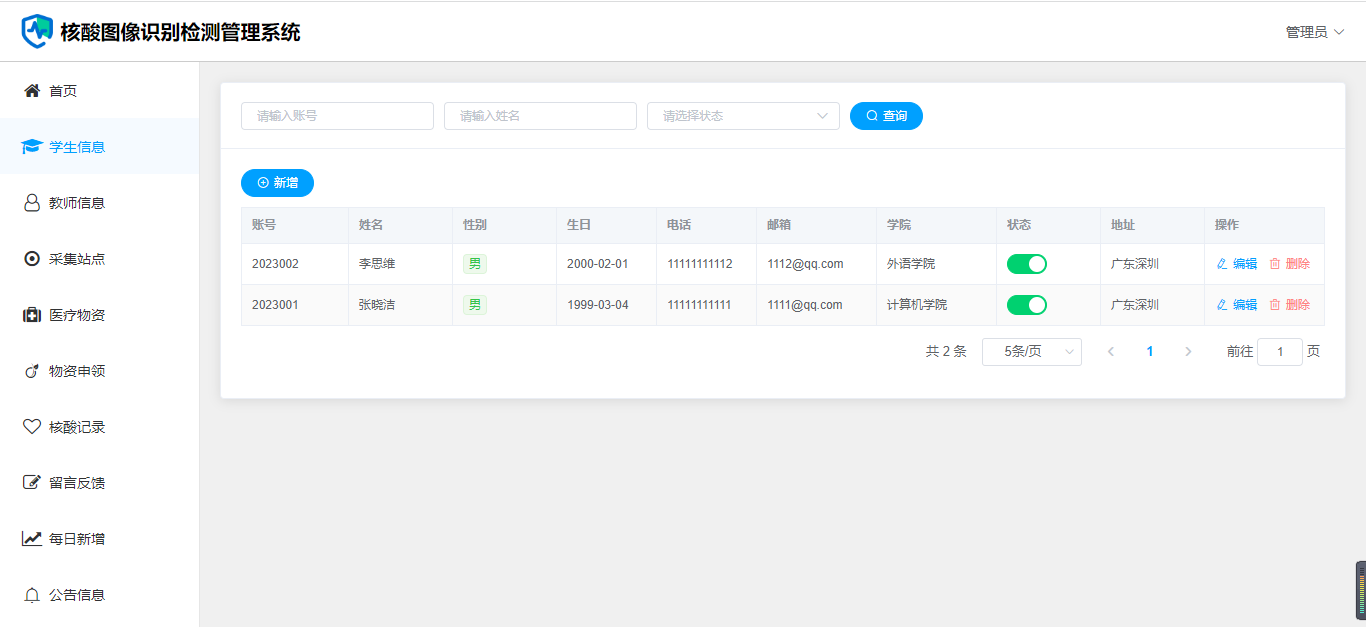1366x627 pixels.
Task: Click the medical kit icon for 医疗物资
Action: [32, 315]
